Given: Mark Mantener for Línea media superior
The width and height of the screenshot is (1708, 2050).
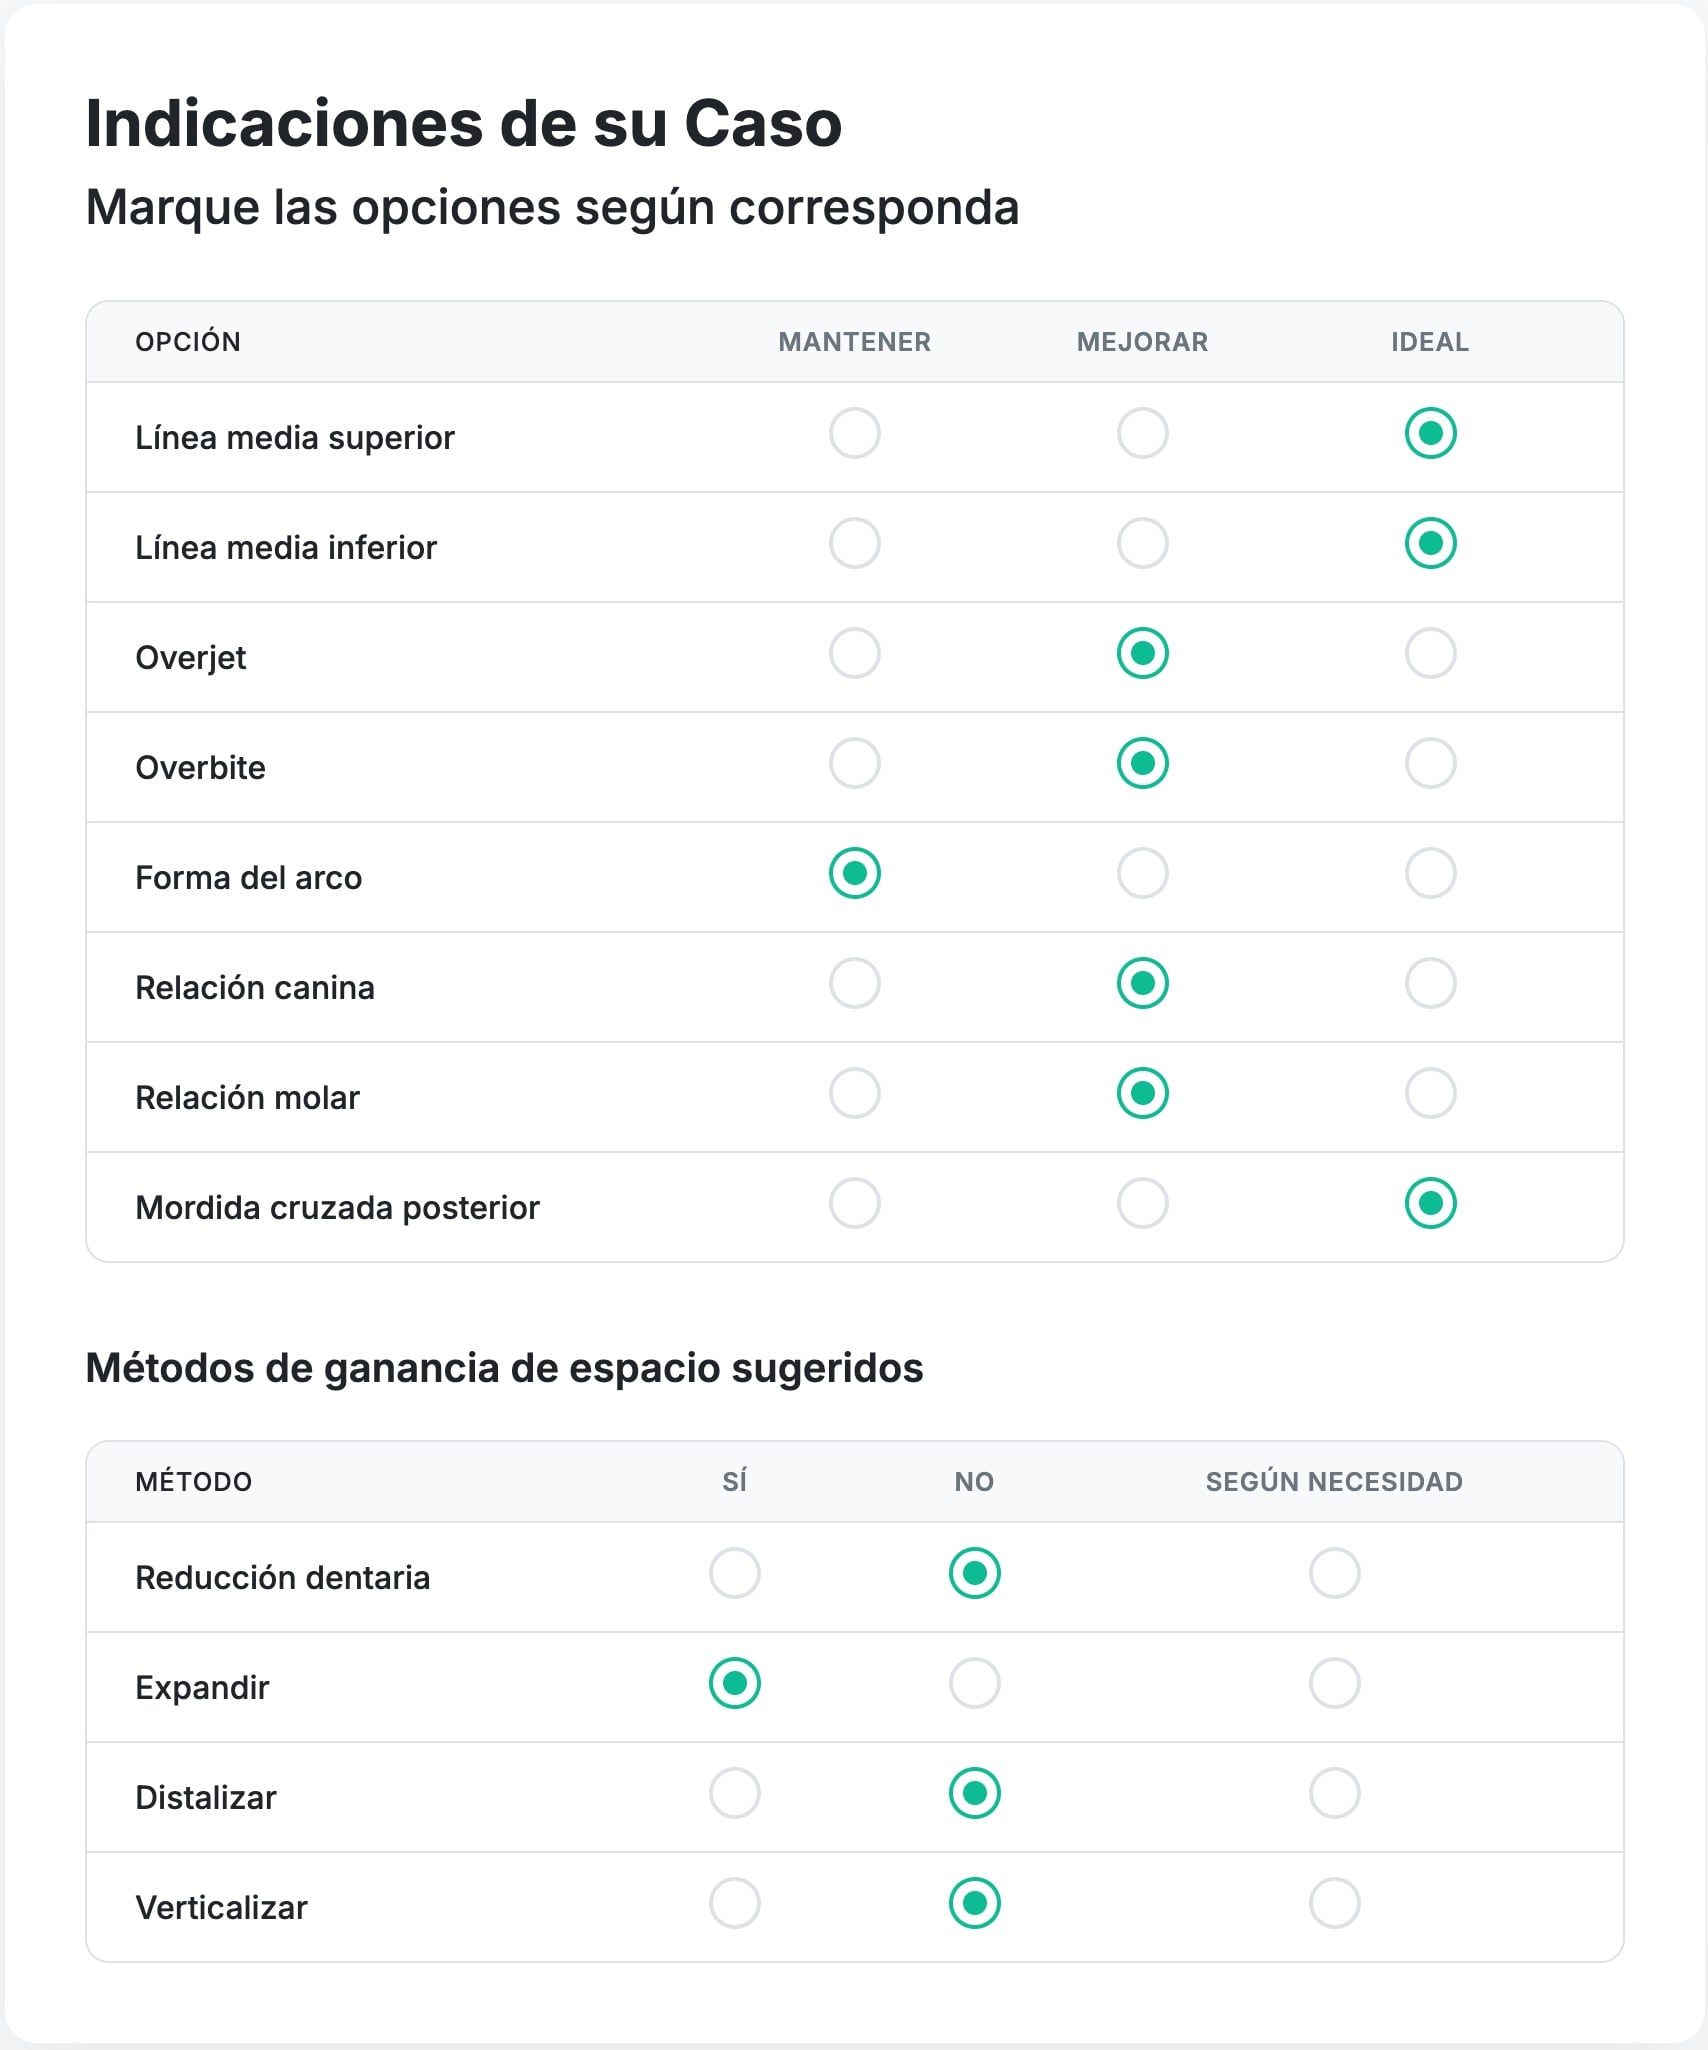Looking at the screenshot, I should [853, 435].
